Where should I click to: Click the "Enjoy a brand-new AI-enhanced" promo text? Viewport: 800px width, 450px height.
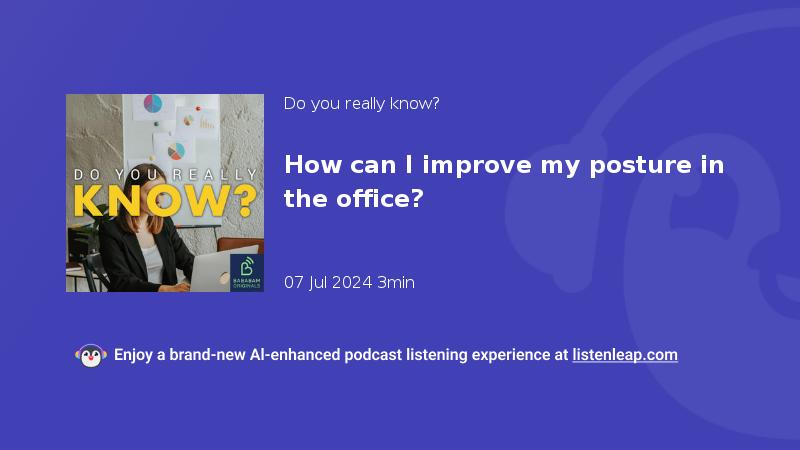227,355
